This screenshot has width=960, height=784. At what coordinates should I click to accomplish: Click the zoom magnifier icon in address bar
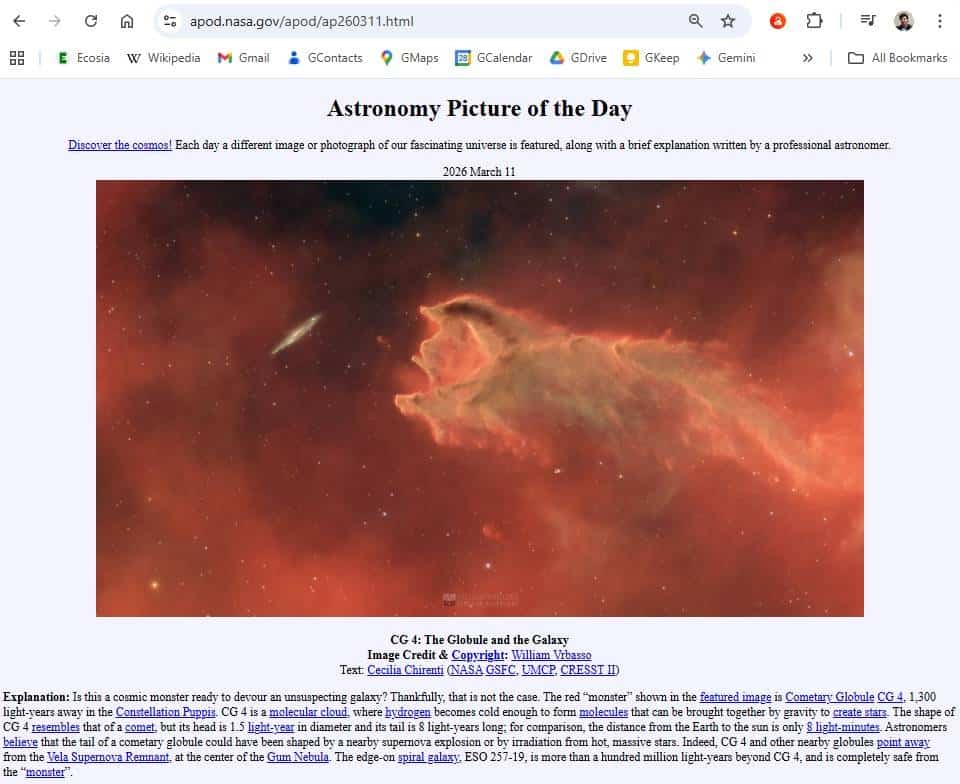[x=695, y=21]
